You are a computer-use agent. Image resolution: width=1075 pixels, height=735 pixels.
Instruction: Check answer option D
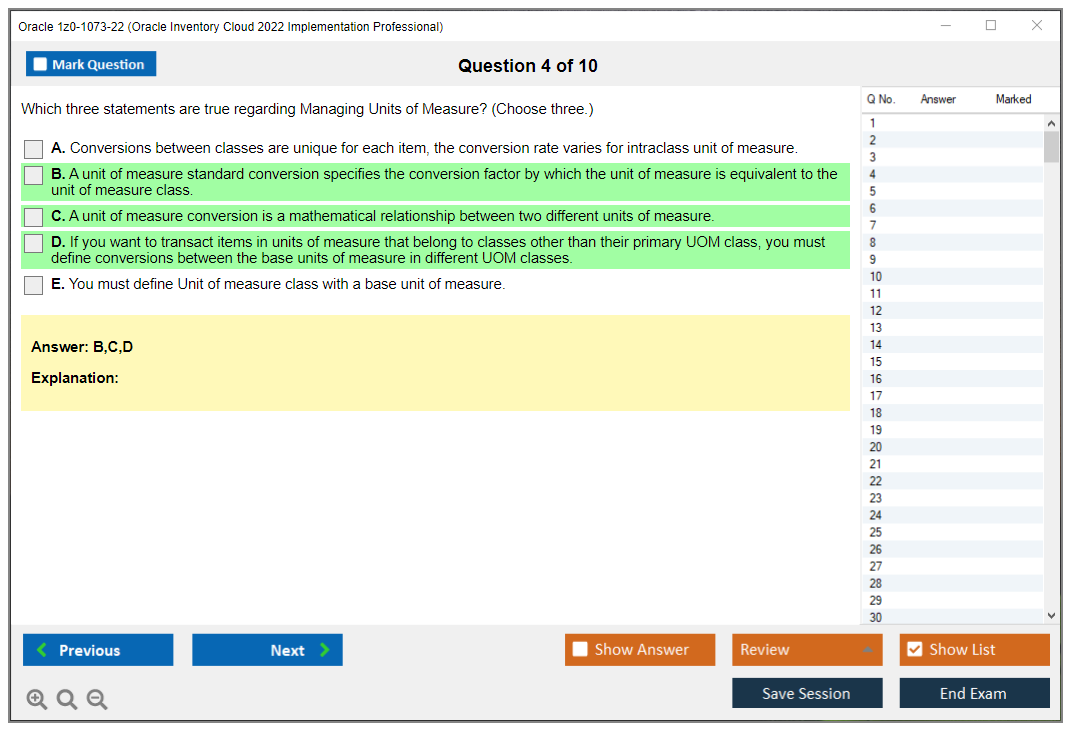[33, 243]
